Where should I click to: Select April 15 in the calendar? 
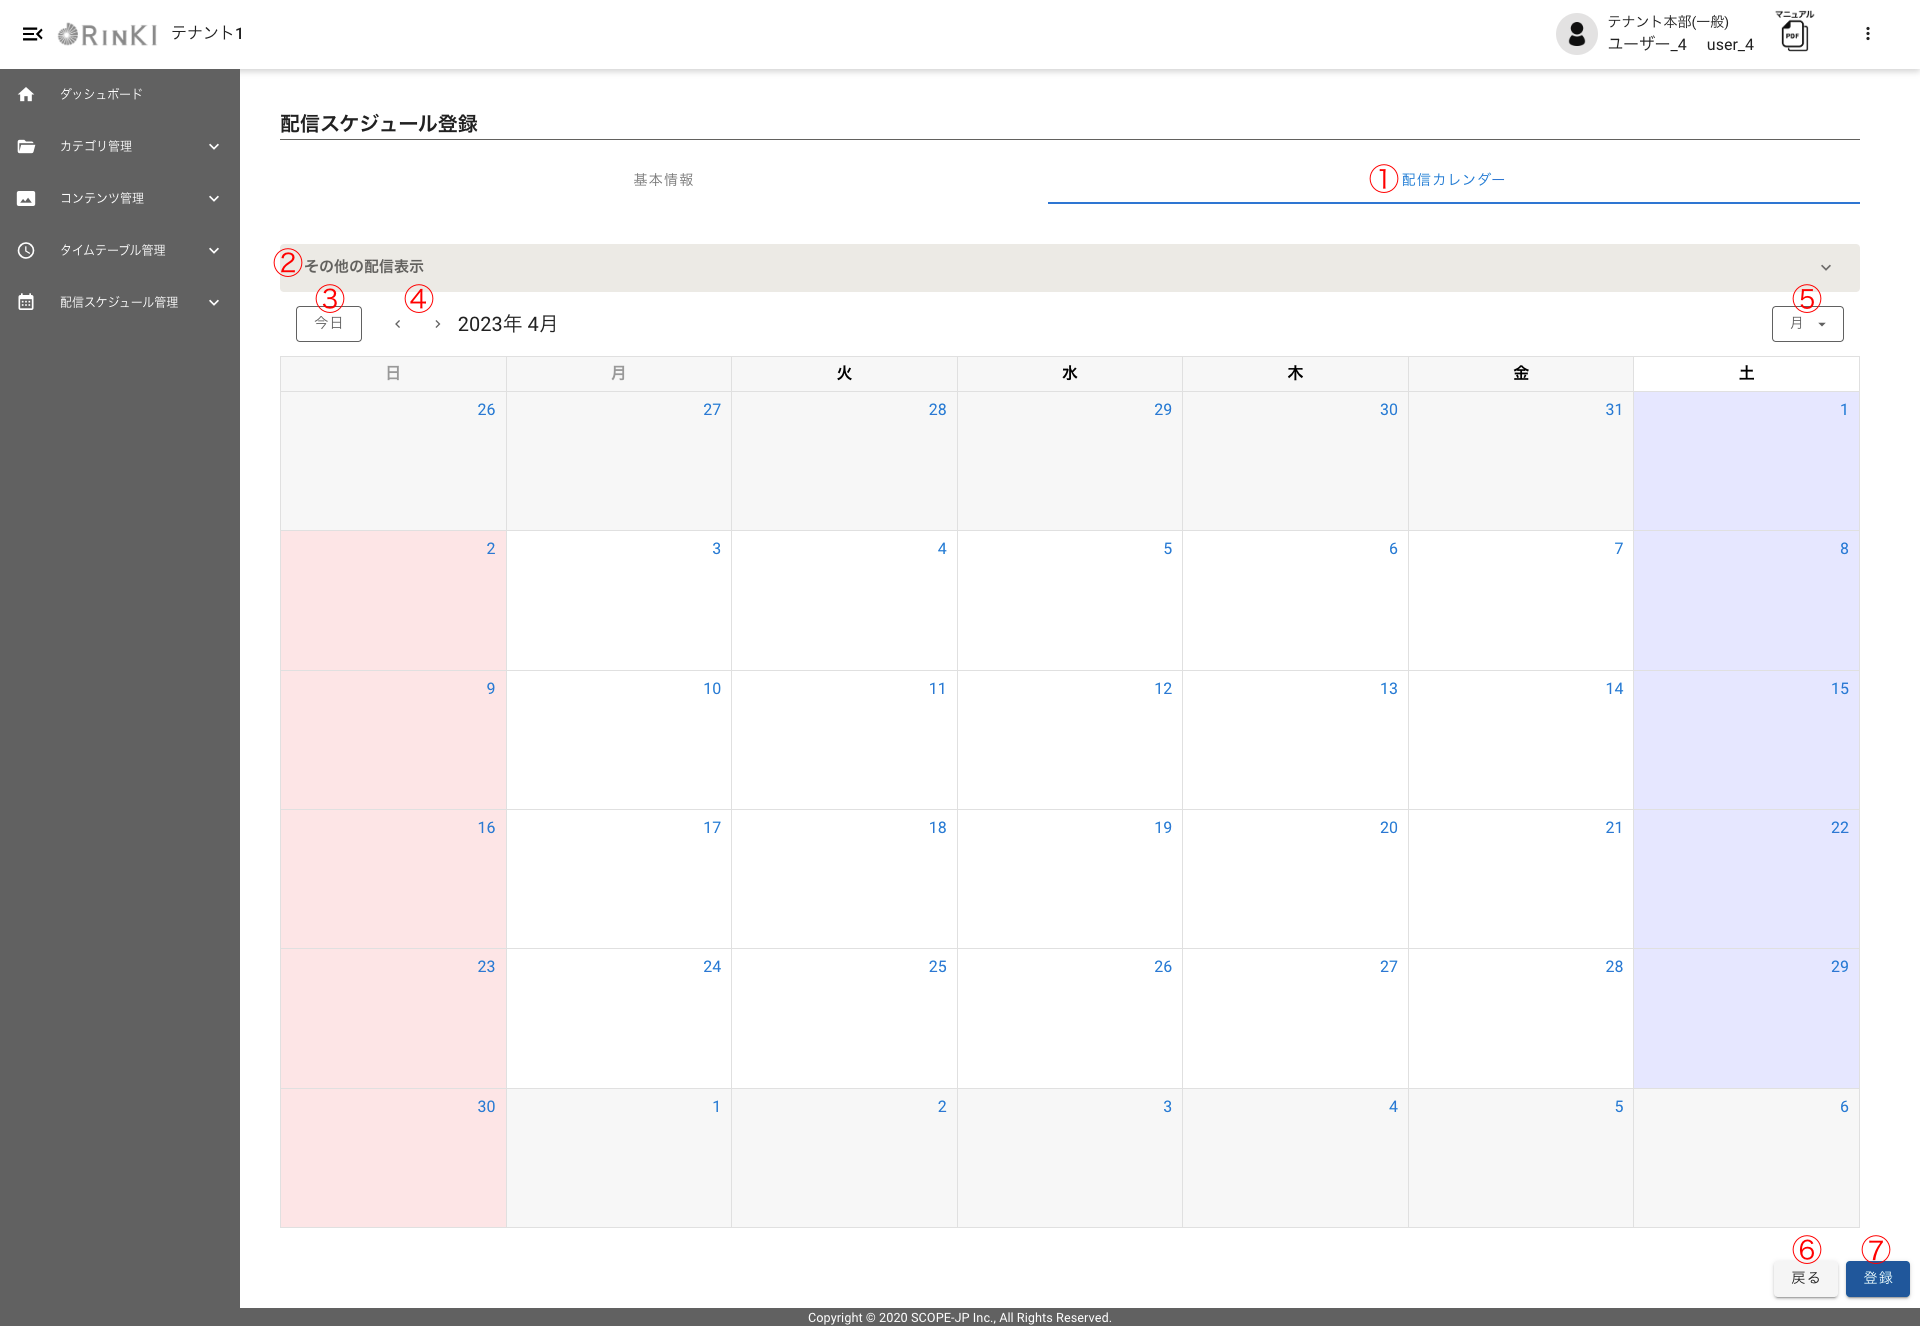[x=1746, y=740]
